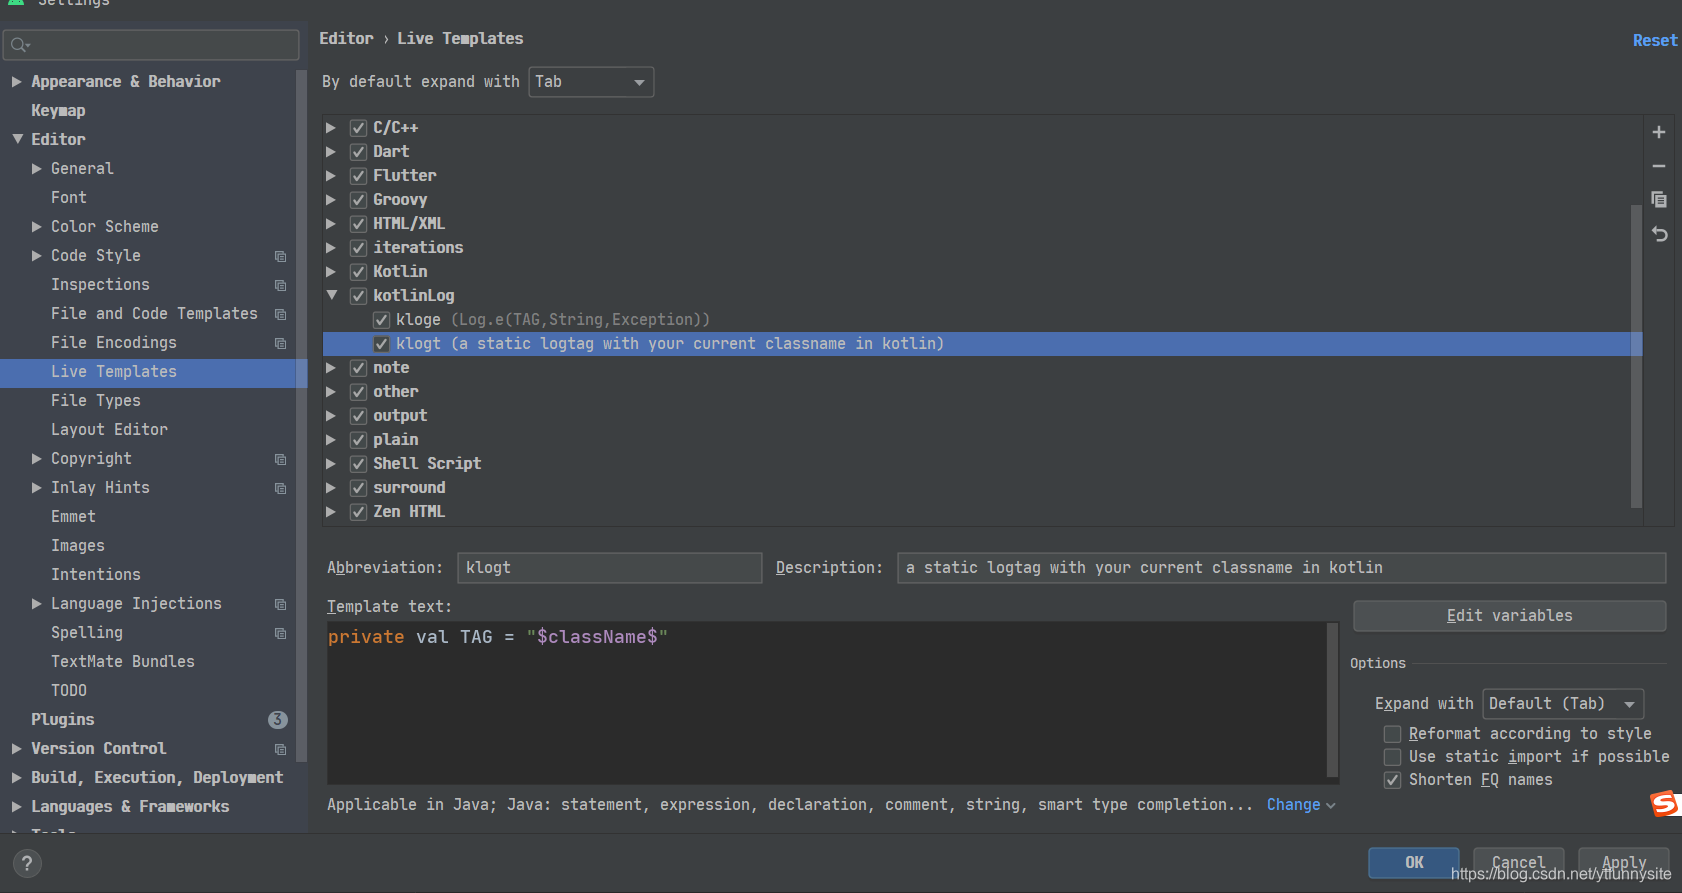Expand Appearance & Behavior settings section

click(16, 82)
